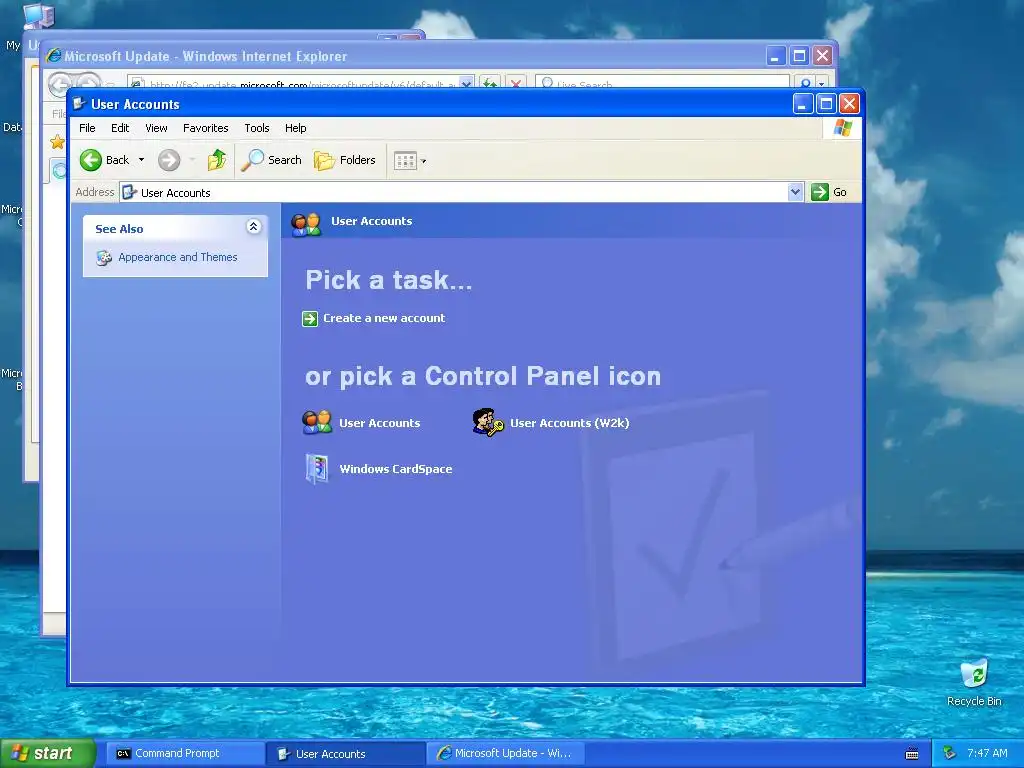
Task: Open the Back history dropdown arrow
Action: click(141, 160)
